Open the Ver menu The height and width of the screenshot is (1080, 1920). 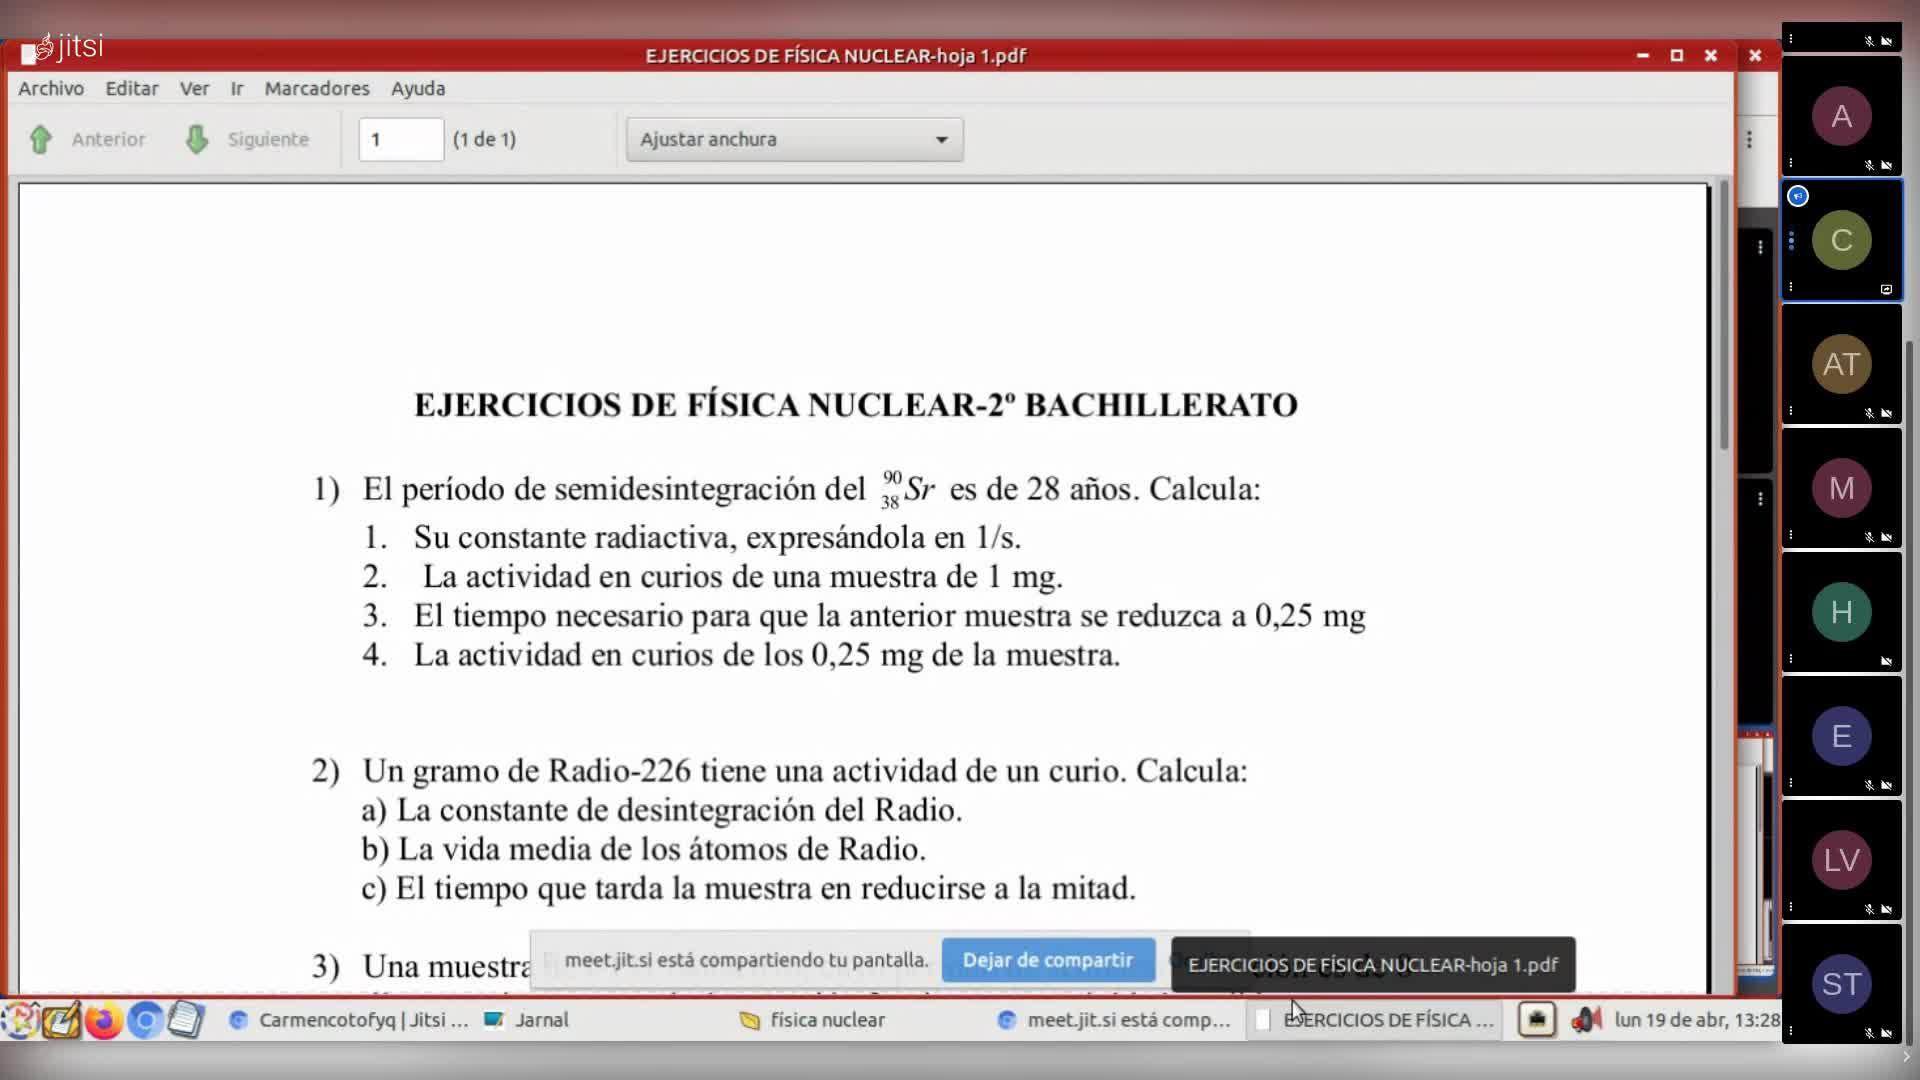coord(194,88)
